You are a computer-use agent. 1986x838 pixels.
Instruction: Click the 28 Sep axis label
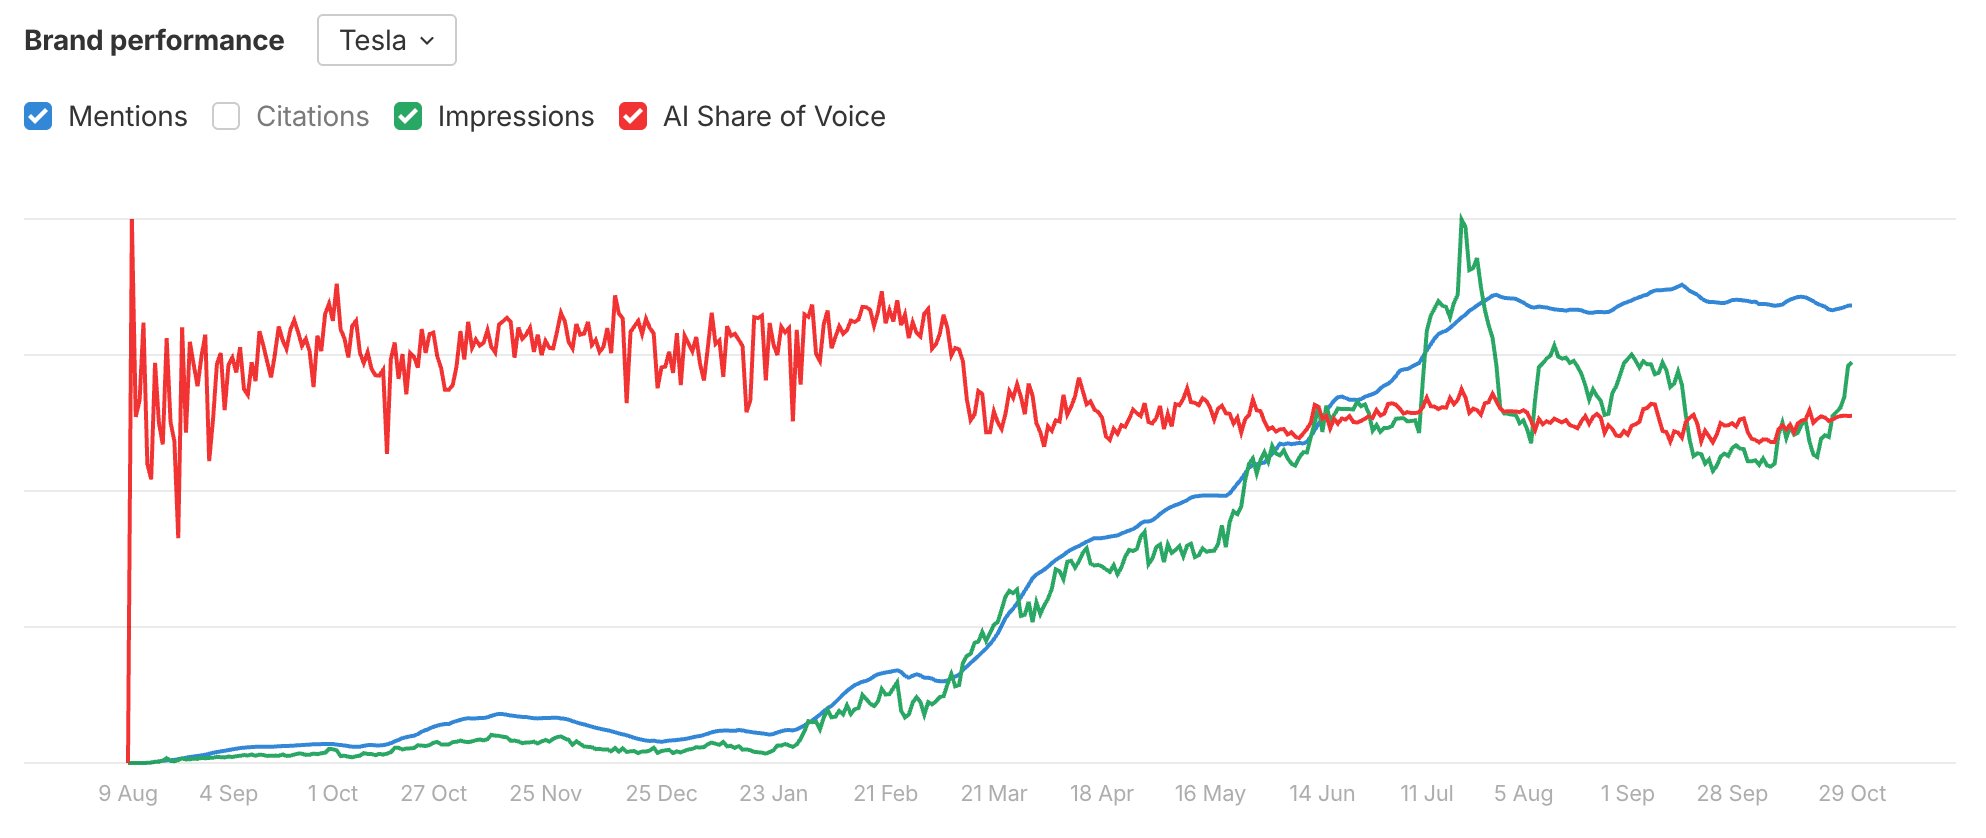pos(1731,793)
